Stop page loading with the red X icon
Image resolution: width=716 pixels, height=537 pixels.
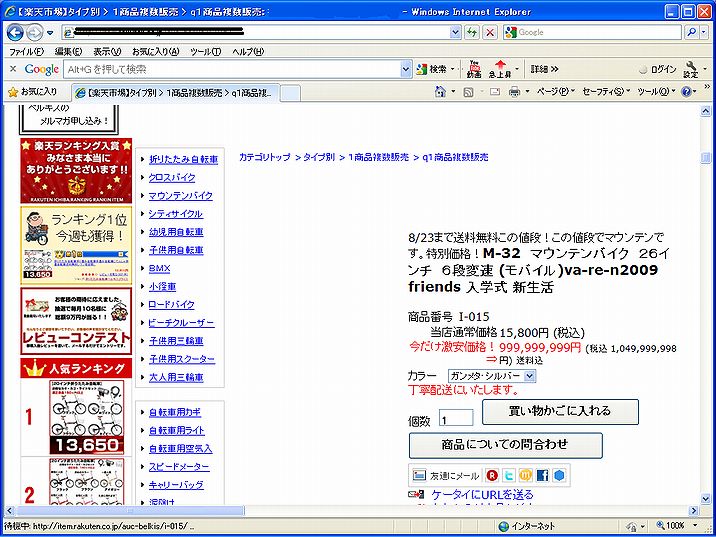click(x=490, y=32)
